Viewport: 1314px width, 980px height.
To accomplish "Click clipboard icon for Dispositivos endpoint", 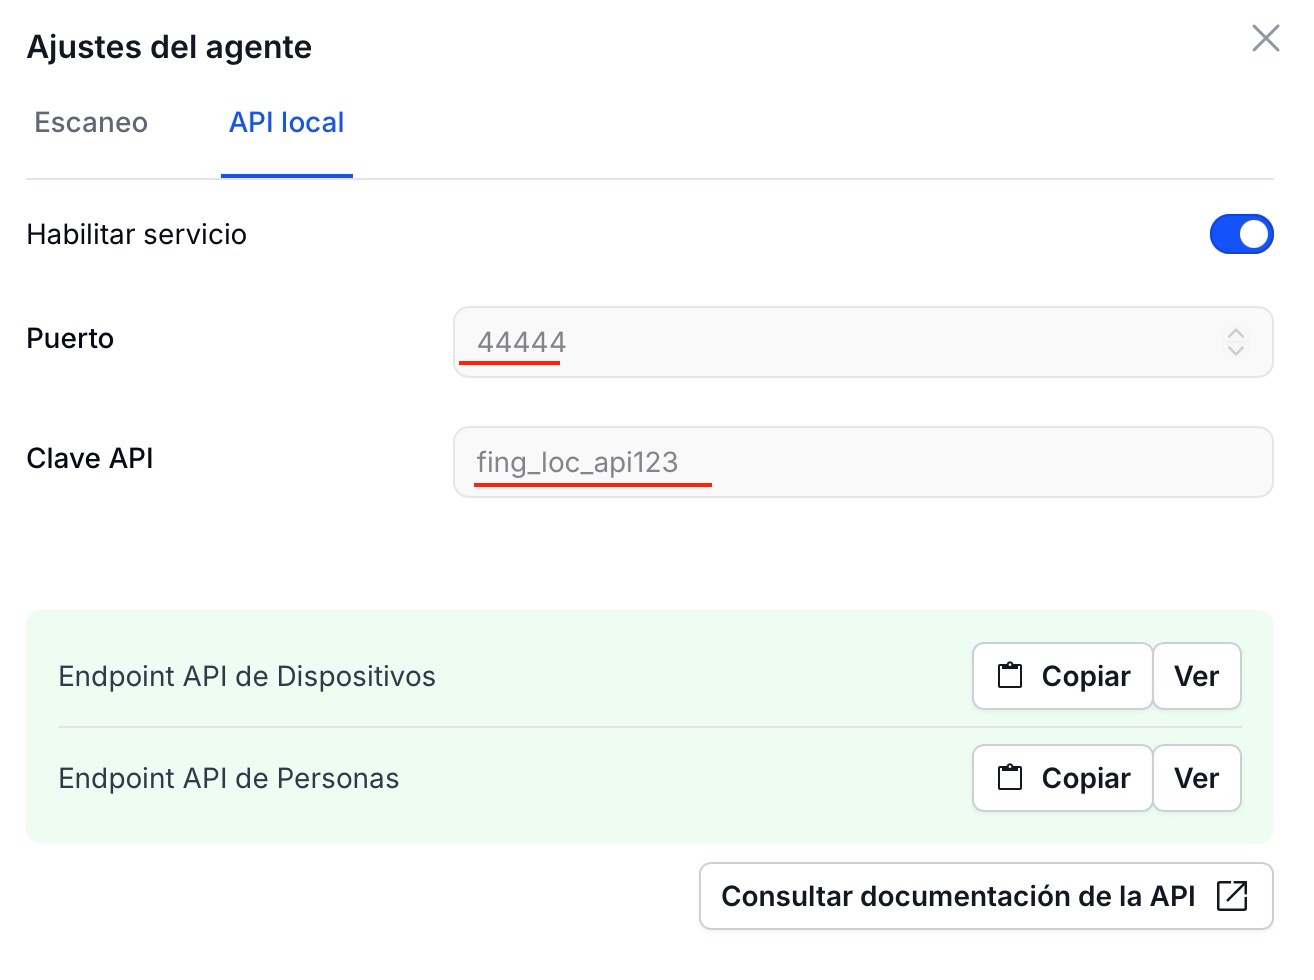I will click(1010, 676).
